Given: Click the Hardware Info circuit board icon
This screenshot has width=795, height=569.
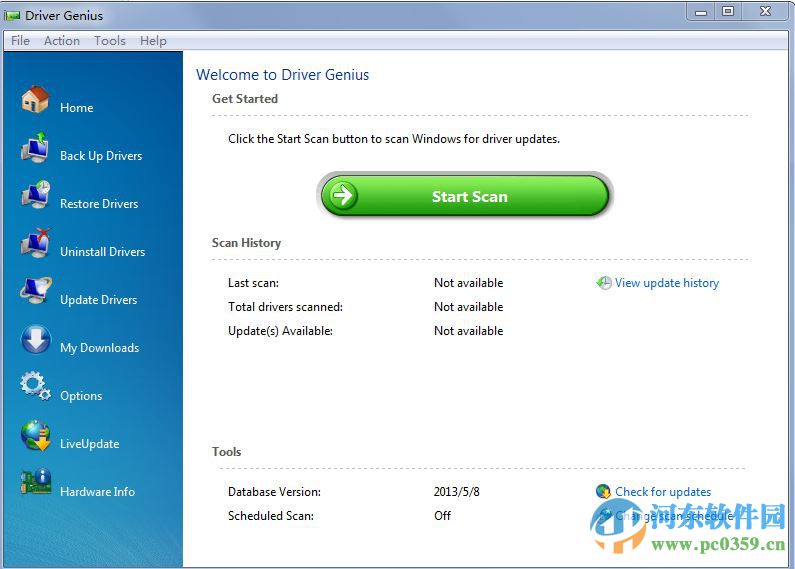Looking at the screenshot, I should (x=35, y=482).
